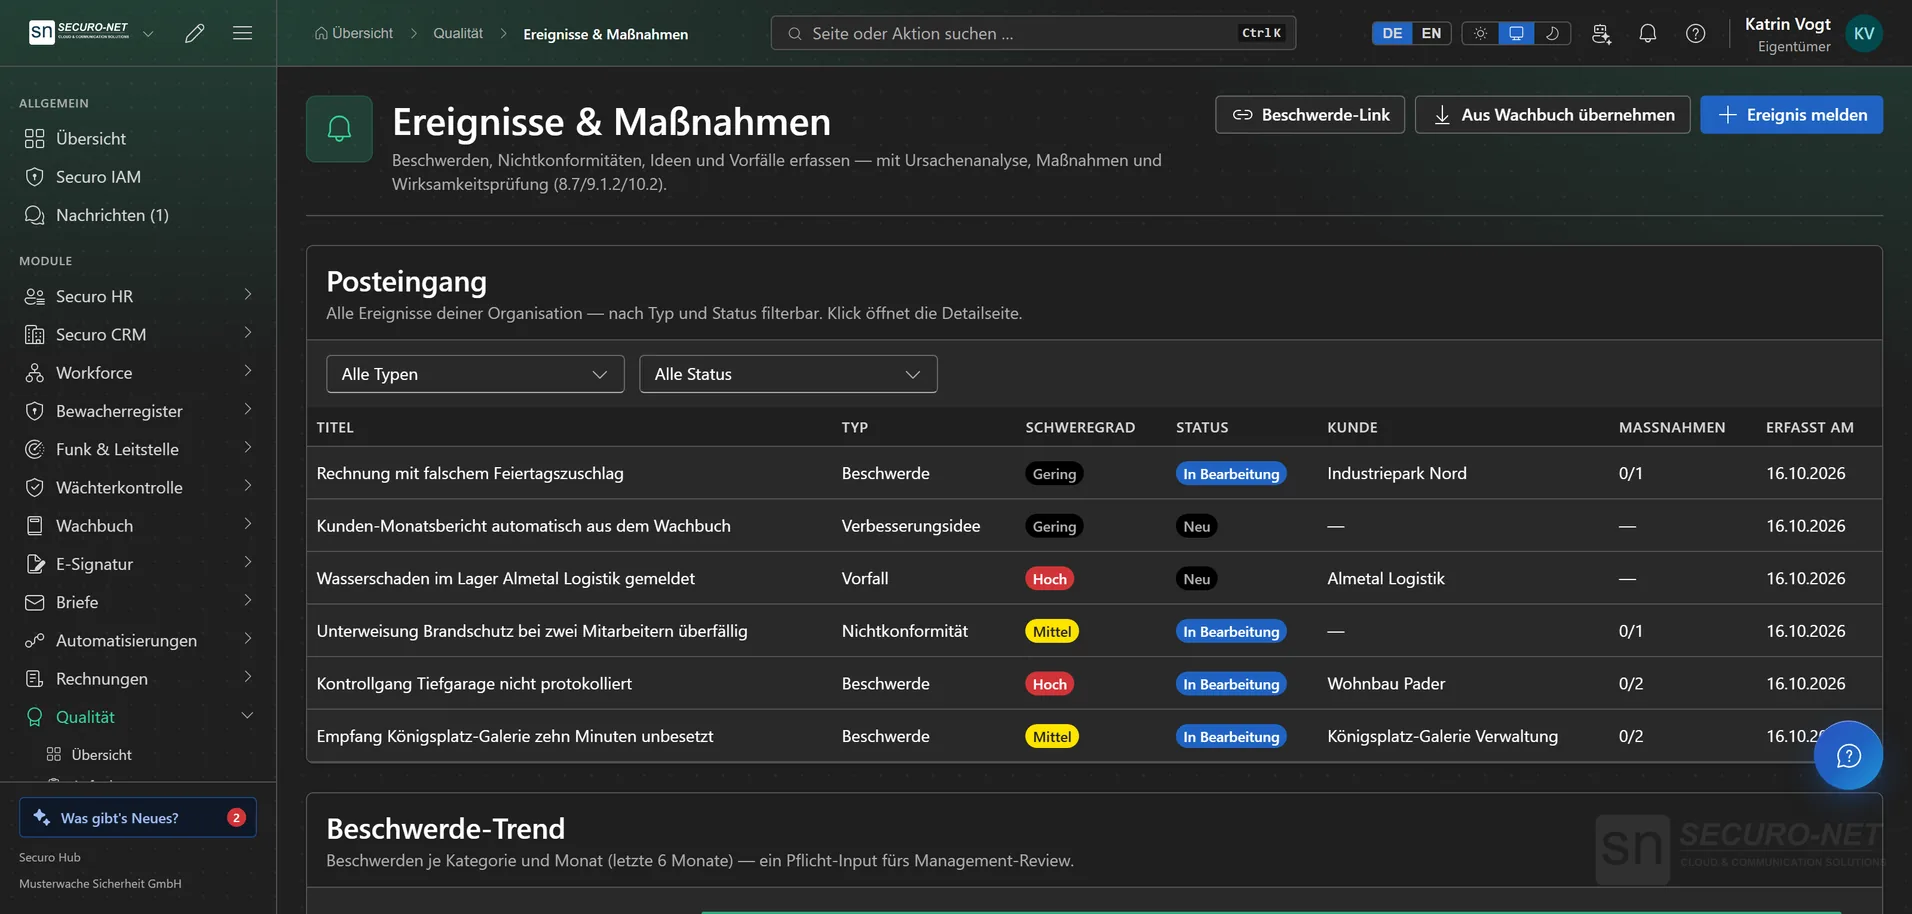Click the Automatisierungen sidebar icon
The height and width of the screenshot is (914, 1912).
point(35,641)
